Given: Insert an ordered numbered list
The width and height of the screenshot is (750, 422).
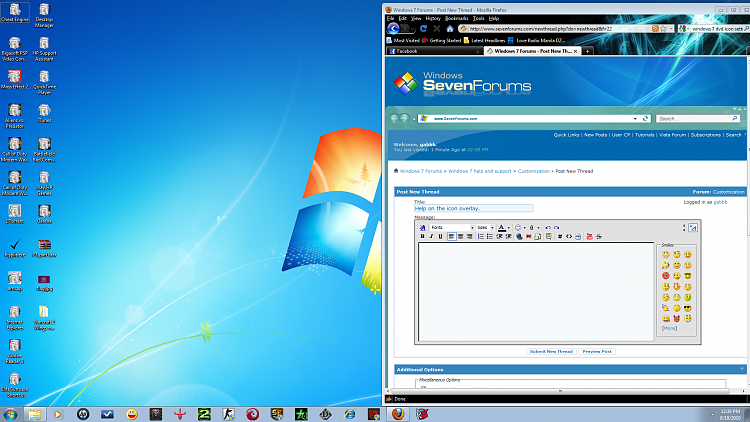Looking at the screenshot, I should [x=481, y=236].
